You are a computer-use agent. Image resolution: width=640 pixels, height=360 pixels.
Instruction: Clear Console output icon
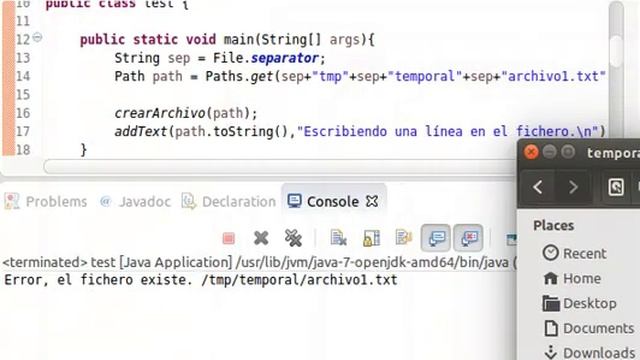(x=338, y=238)
